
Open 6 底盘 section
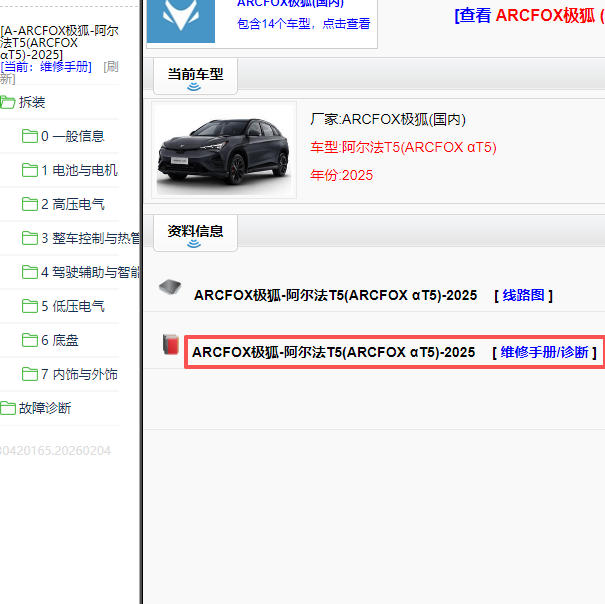[60, 340]
